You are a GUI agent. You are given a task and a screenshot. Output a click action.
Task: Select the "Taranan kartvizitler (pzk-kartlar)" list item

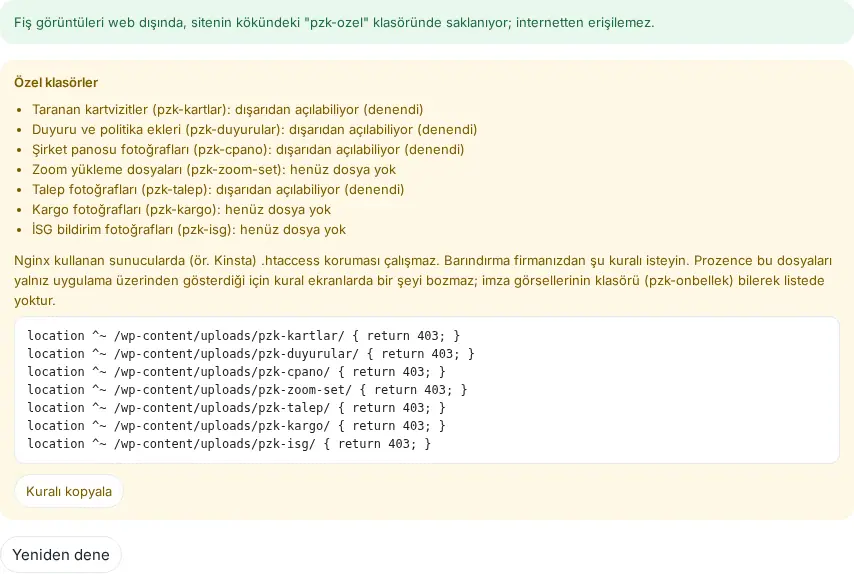(x=227, y=109)
